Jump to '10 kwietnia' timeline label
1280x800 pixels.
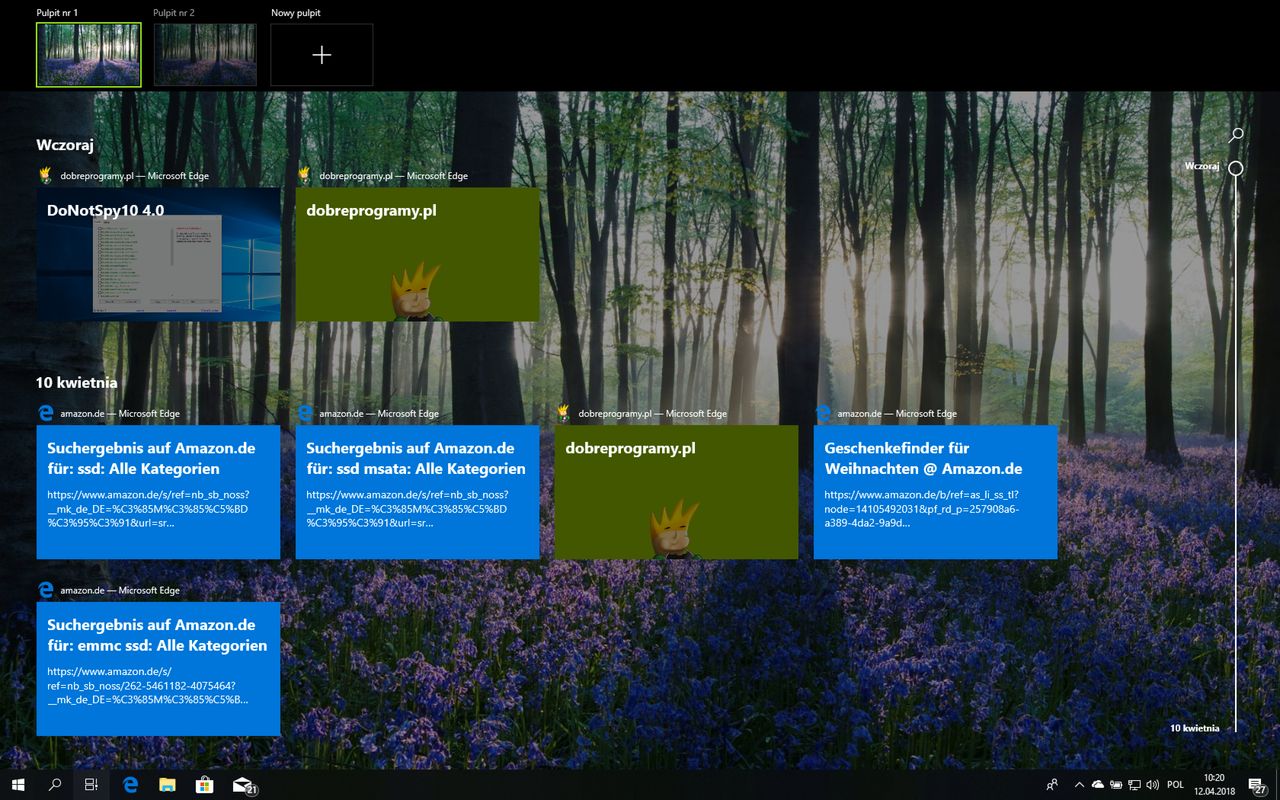[x=1194, y=728]
